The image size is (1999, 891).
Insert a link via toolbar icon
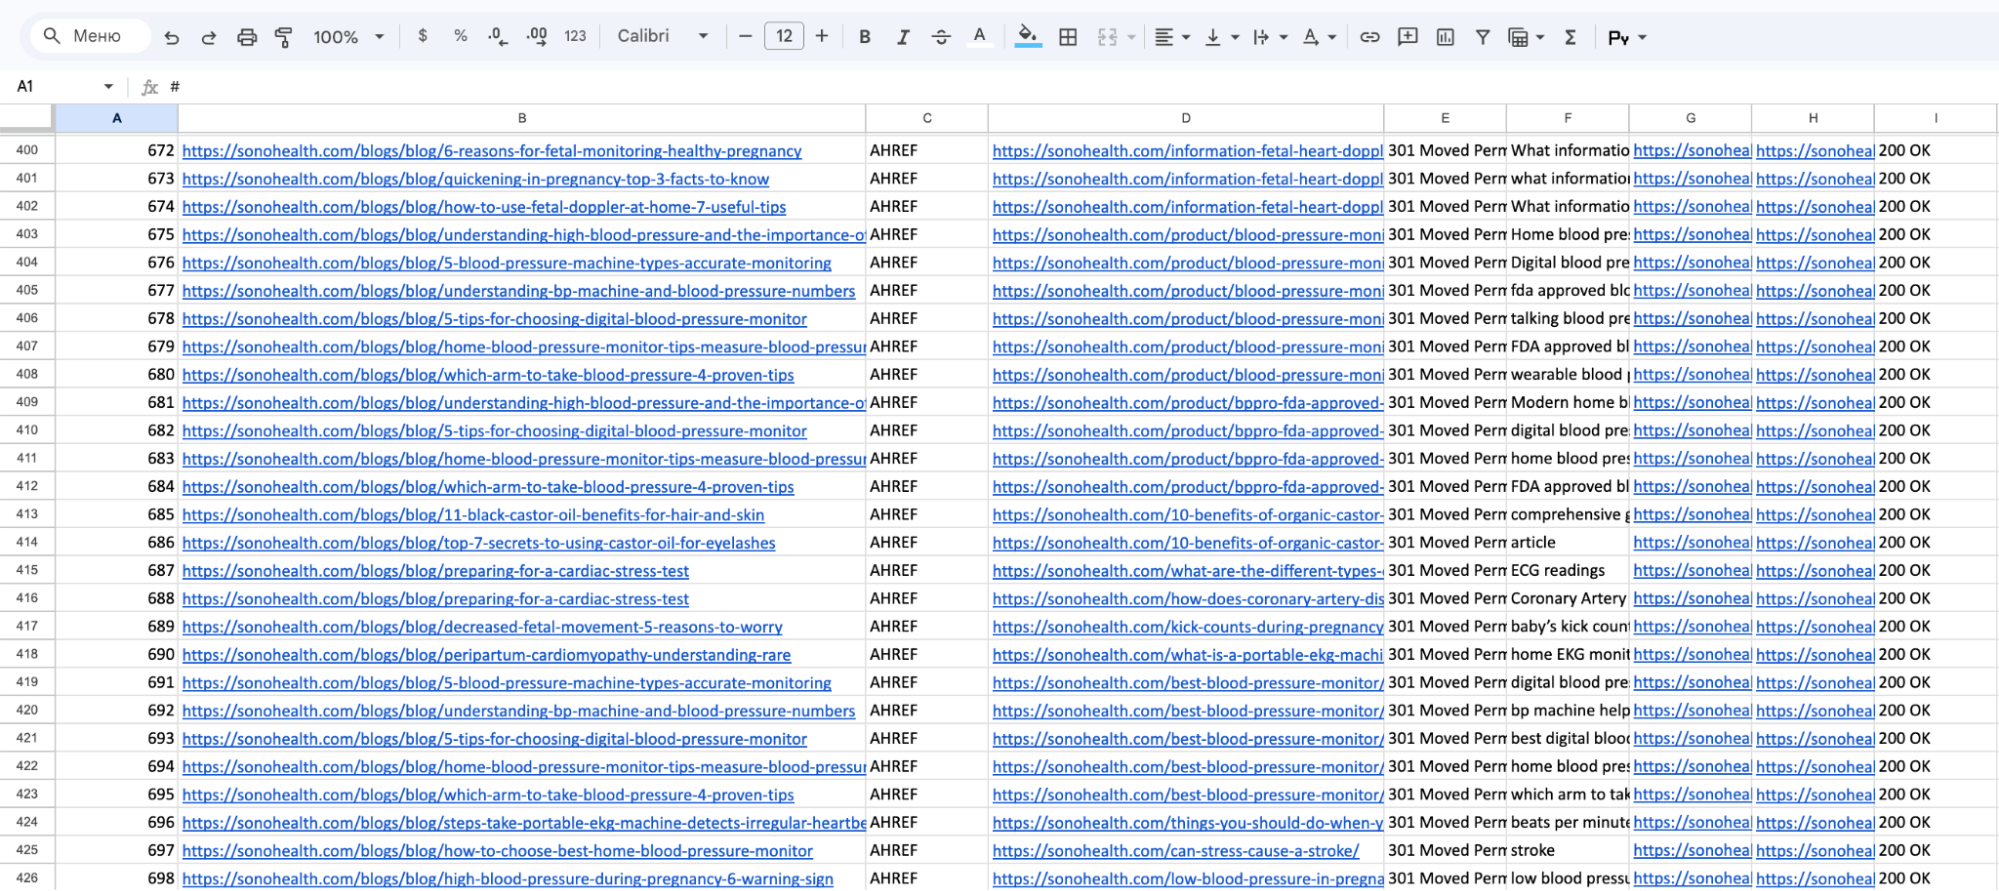pyautogui.click(x=1370, y=37)
